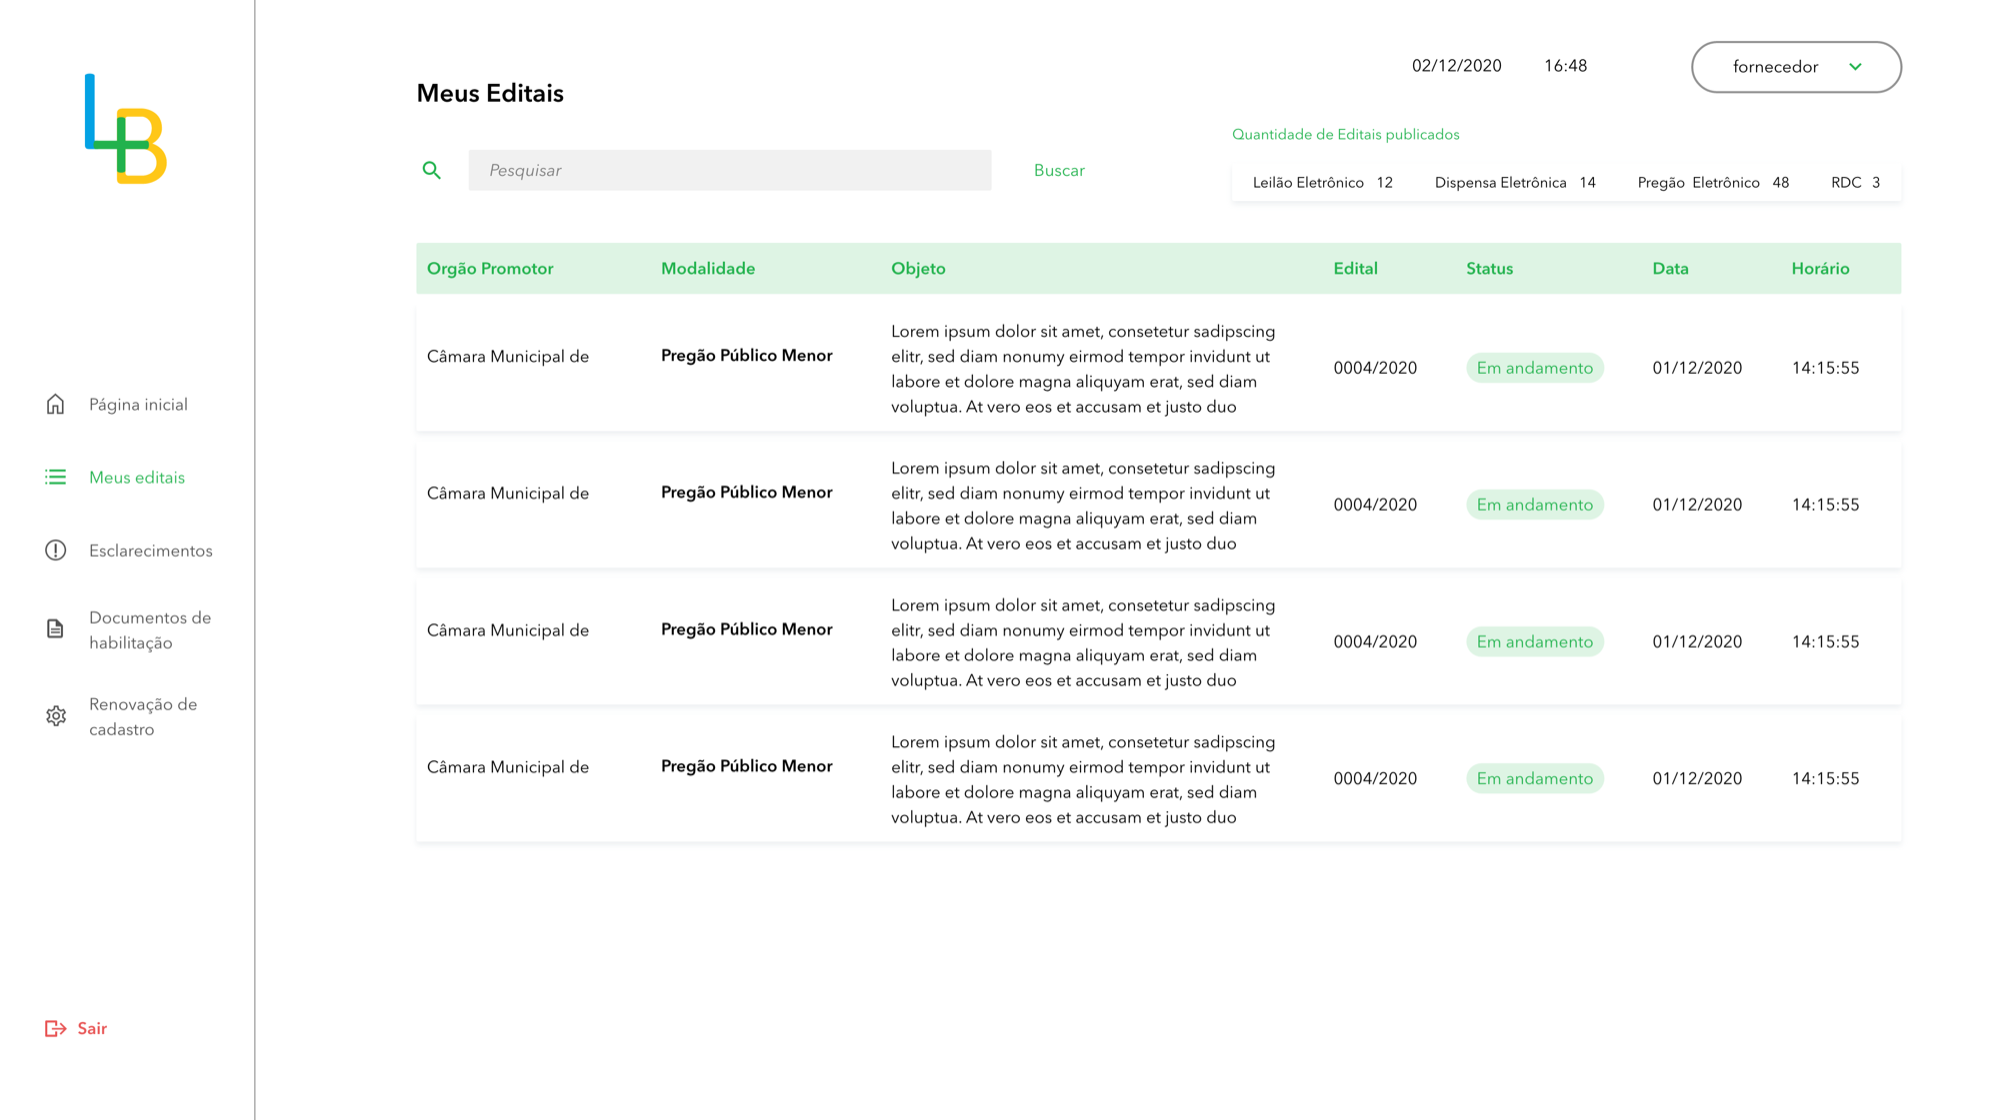Click 01/12/2020 date in the fourth row
Viewport: 2000px width, 1120px height.
coord(1697,779)
